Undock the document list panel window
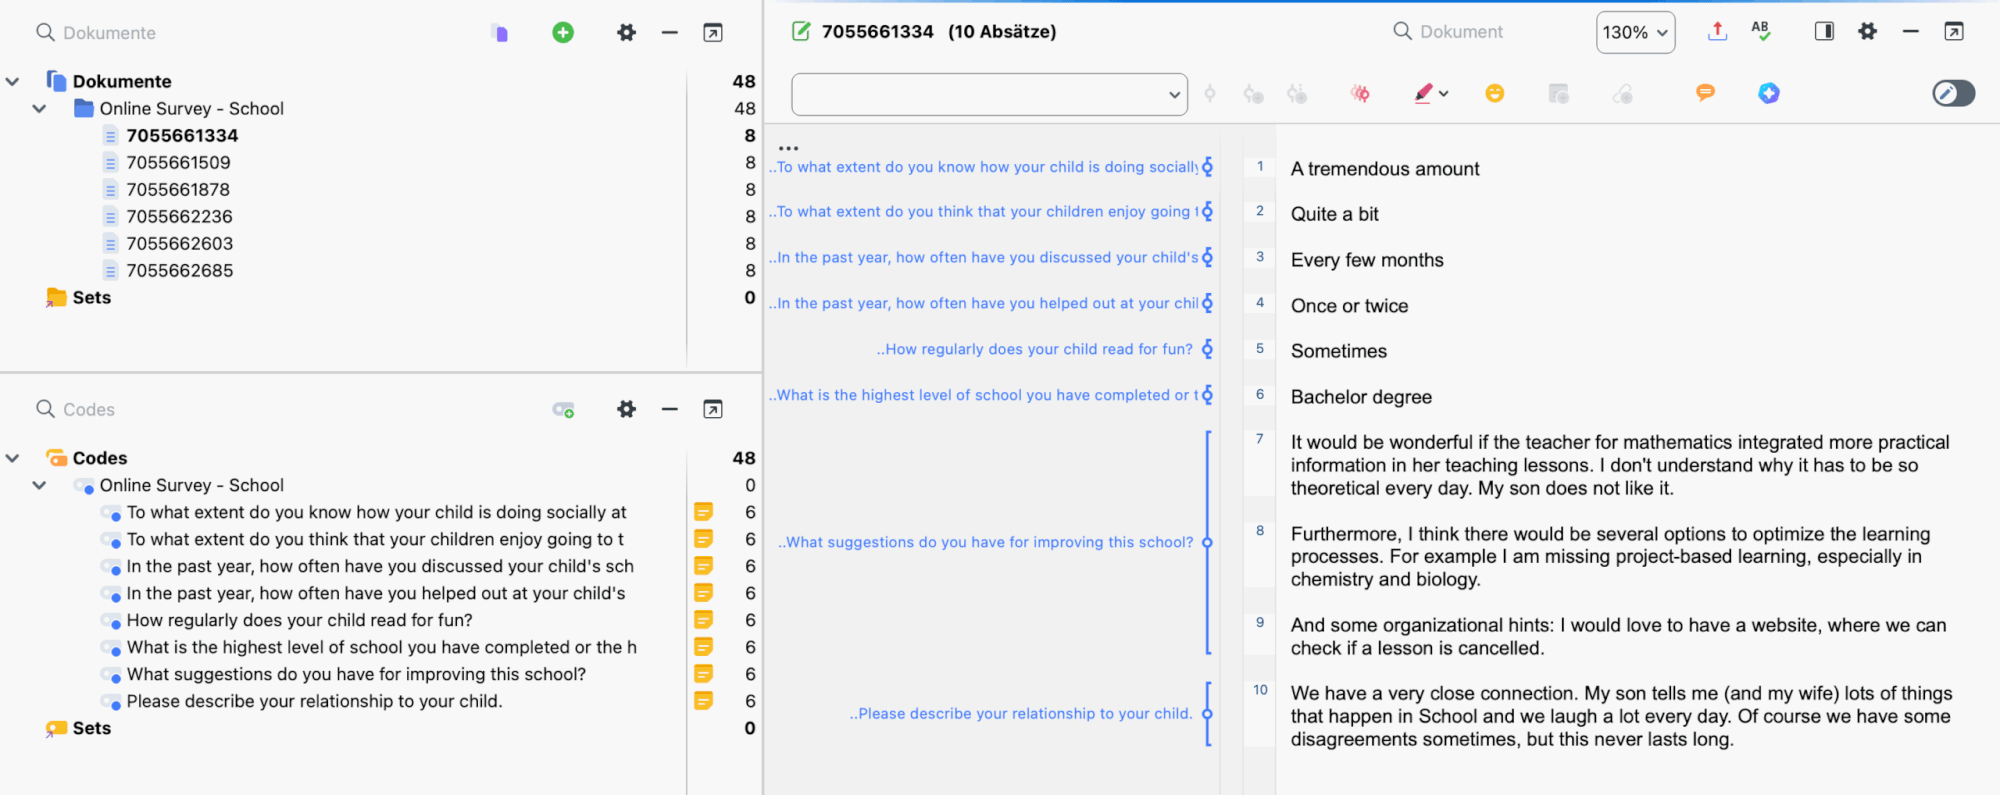The height and width of the screenshot is (795, 2000). (x=713, y=33)
